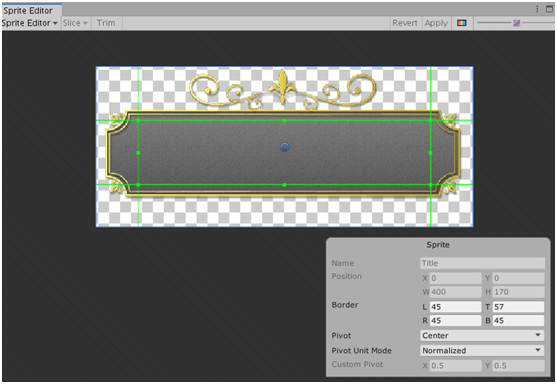
Task: Grab the top-right border intersection handle
Action: (430, 121)
